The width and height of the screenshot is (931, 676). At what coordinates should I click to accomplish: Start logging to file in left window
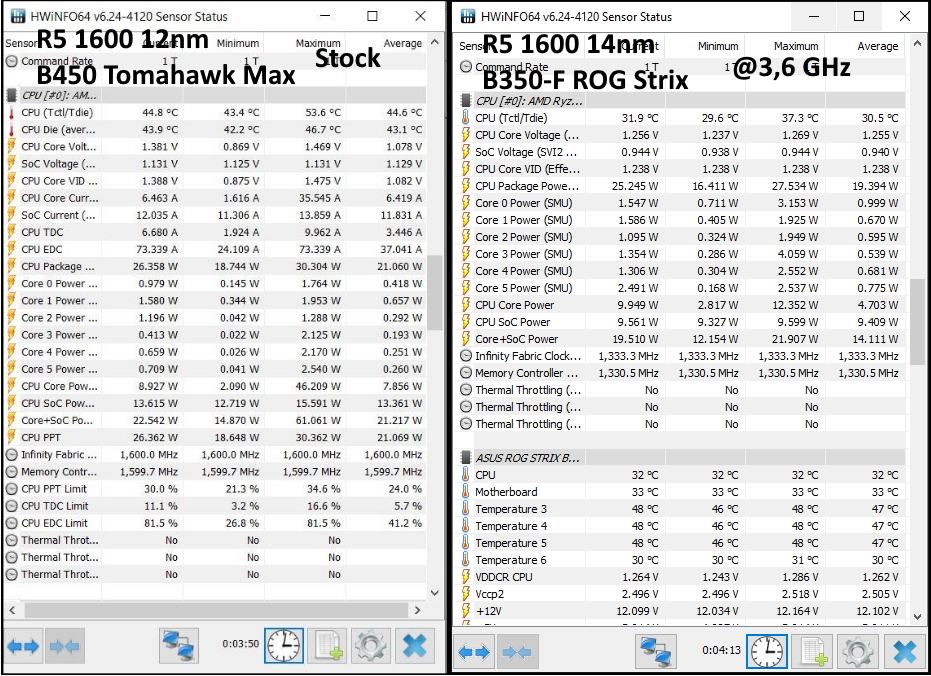pos(328,646)
